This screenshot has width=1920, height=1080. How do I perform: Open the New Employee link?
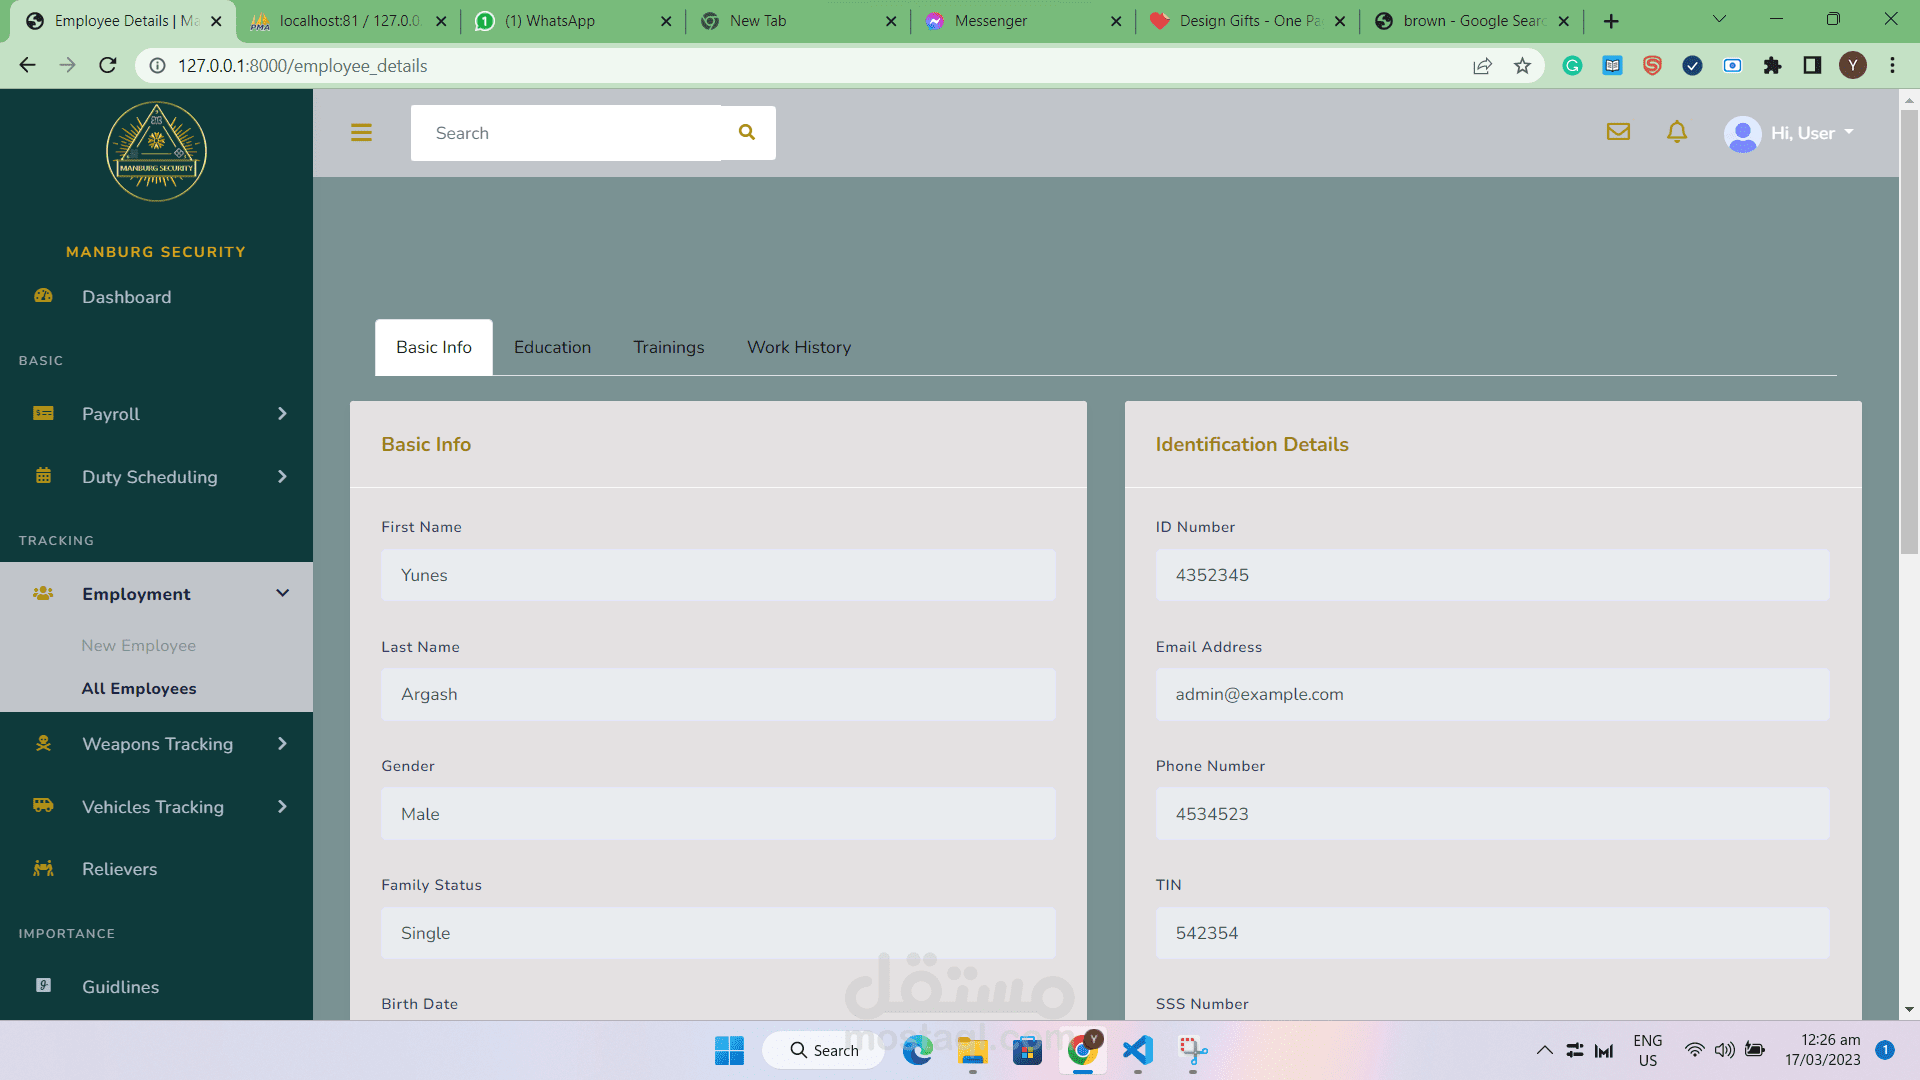138,646
